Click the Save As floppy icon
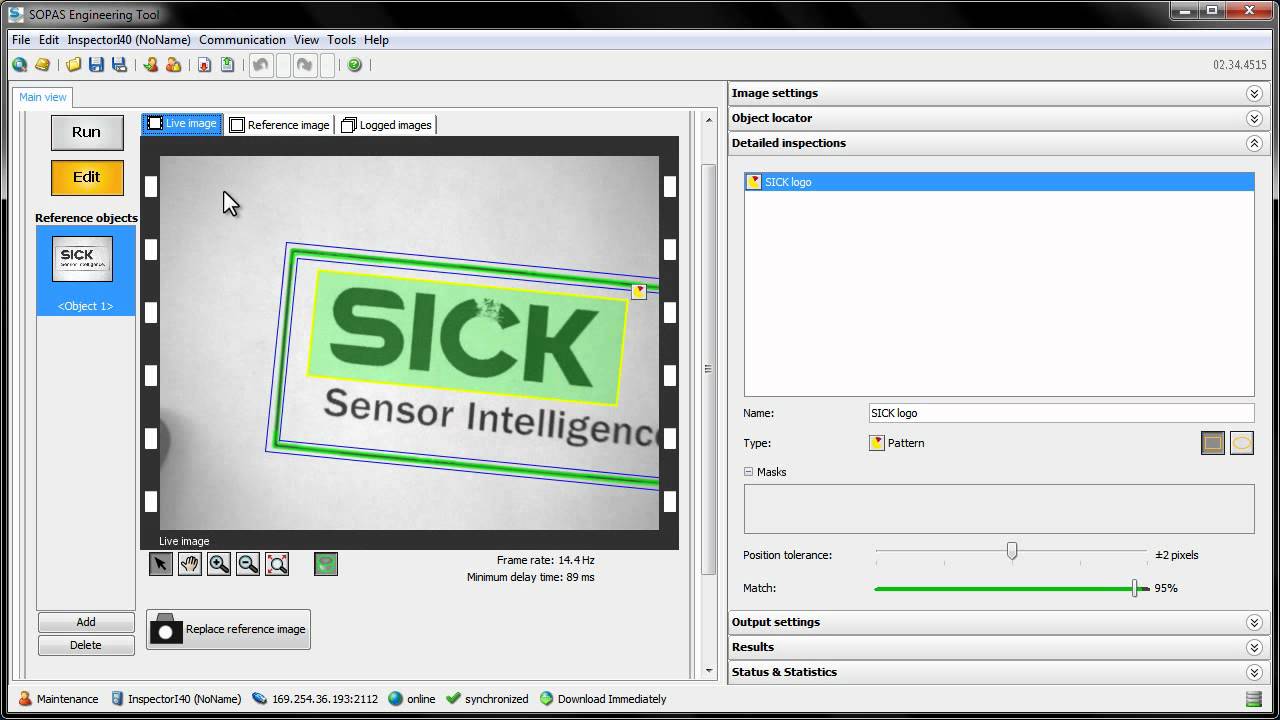Viewport: 1280px width, 720px height. 119,65
